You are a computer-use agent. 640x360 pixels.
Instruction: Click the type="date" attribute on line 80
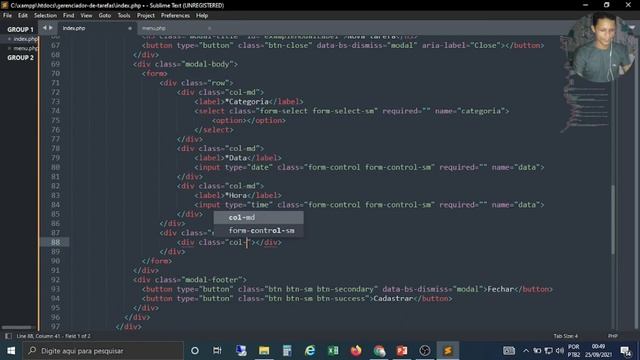(x=249, y=167)
